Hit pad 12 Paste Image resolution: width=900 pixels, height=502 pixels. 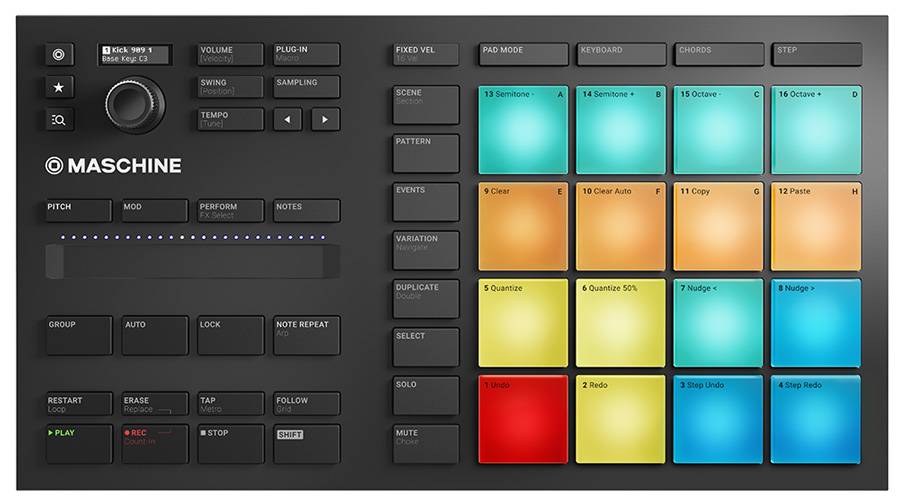pyautogui.click(x=816, y=227)
